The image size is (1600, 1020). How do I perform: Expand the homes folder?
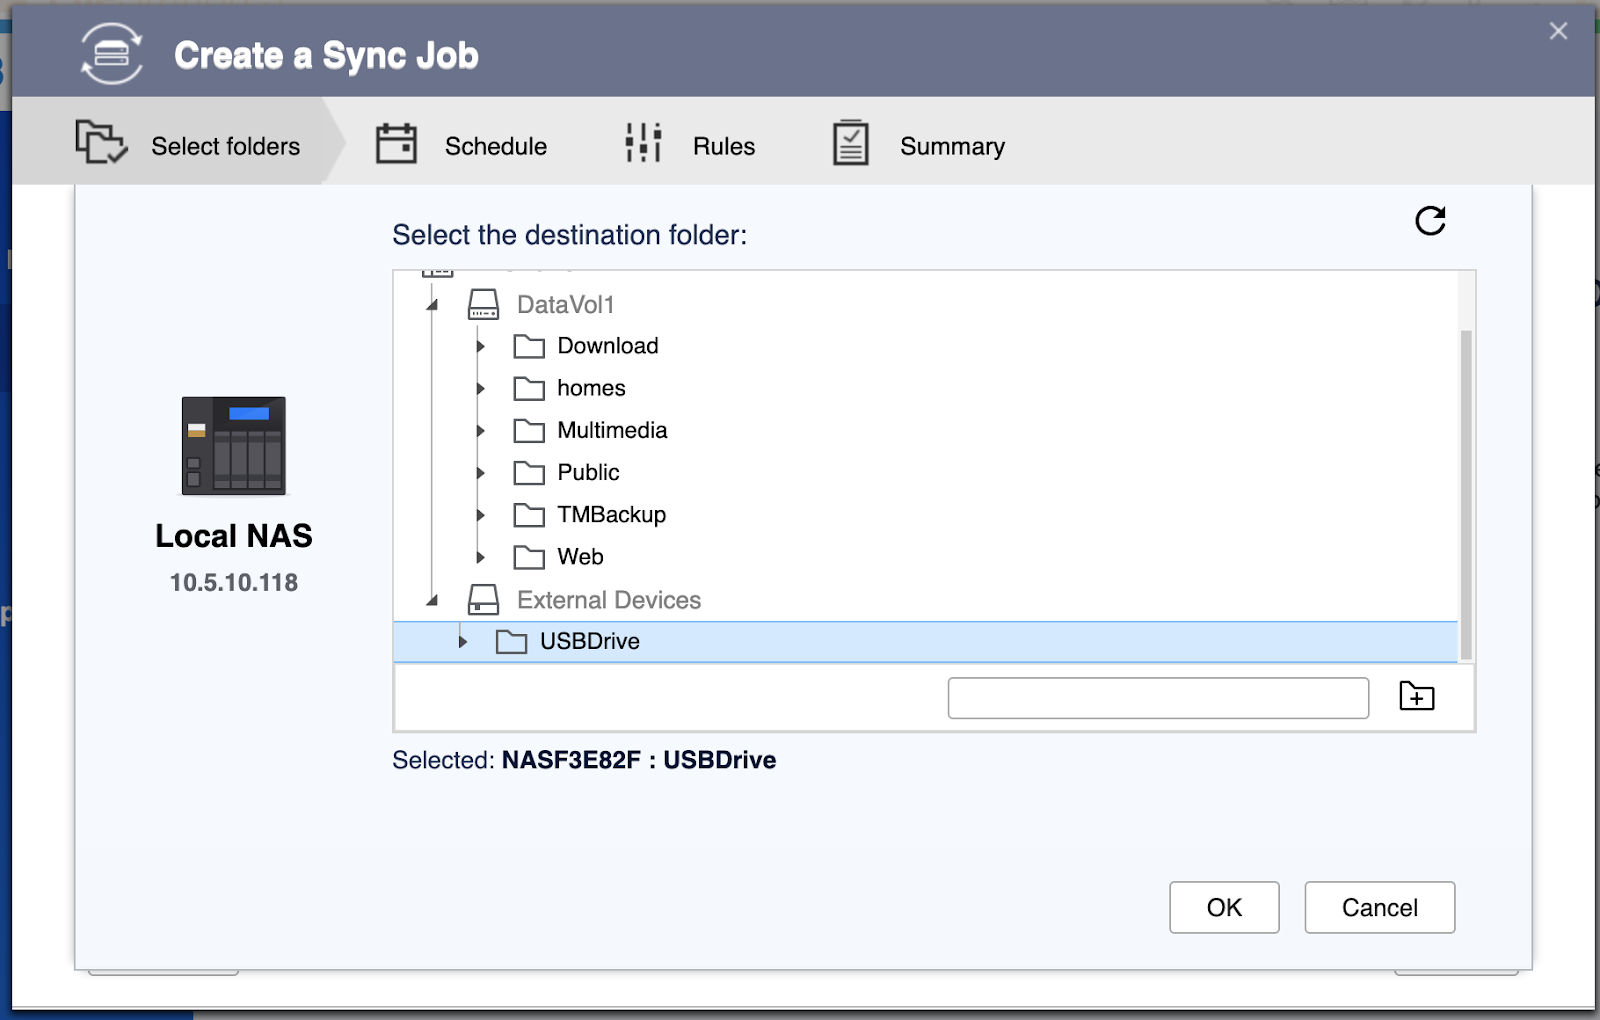click(481, 388)
